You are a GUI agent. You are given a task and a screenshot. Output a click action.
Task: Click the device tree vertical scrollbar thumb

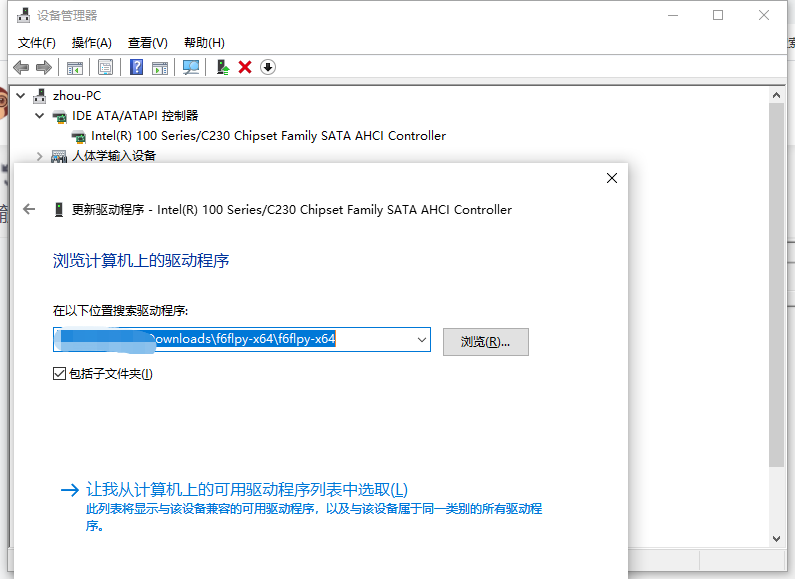(x=776, y=284)
